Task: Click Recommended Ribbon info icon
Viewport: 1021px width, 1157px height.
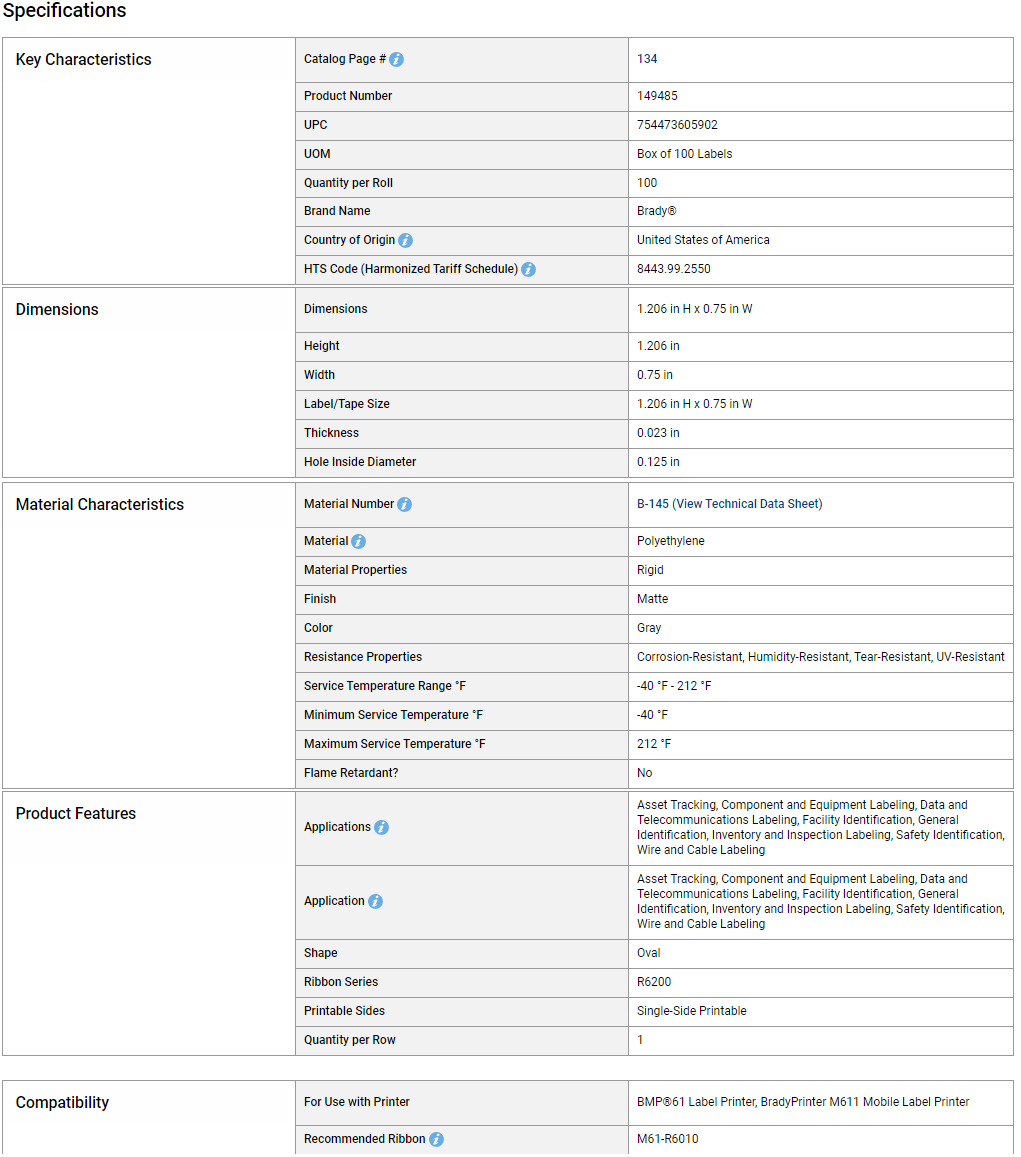Action: click(436, 1139)
